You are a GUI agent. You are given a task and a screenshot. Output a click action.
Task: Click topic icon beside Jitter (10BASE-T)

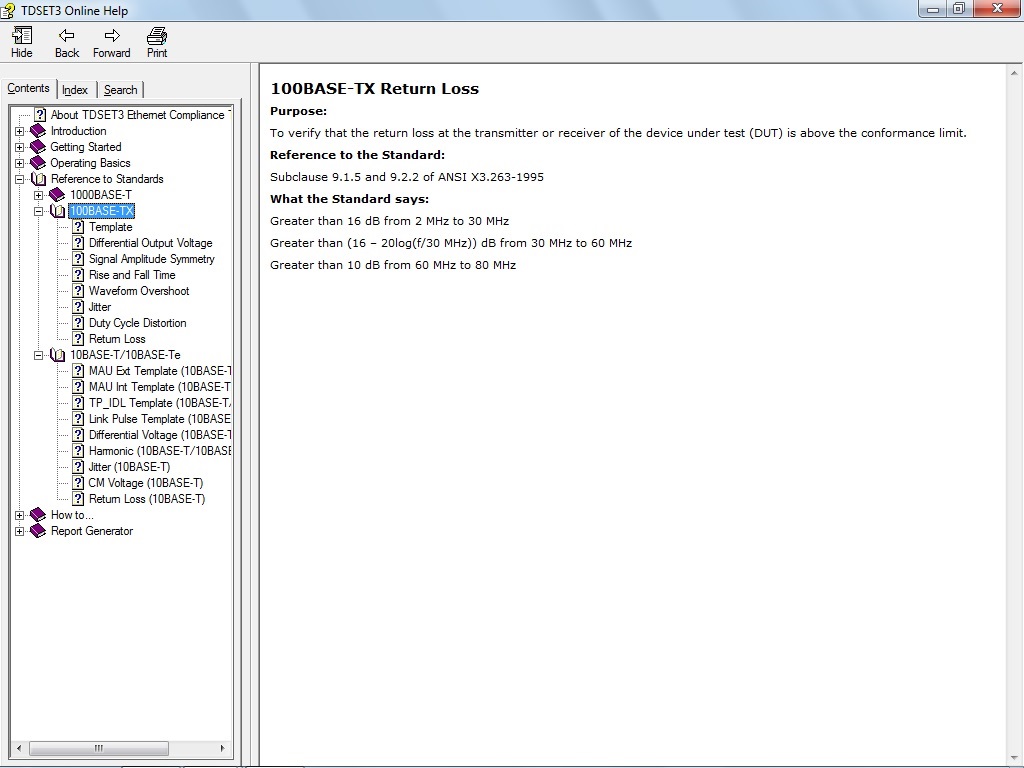[x=78, y=467]
